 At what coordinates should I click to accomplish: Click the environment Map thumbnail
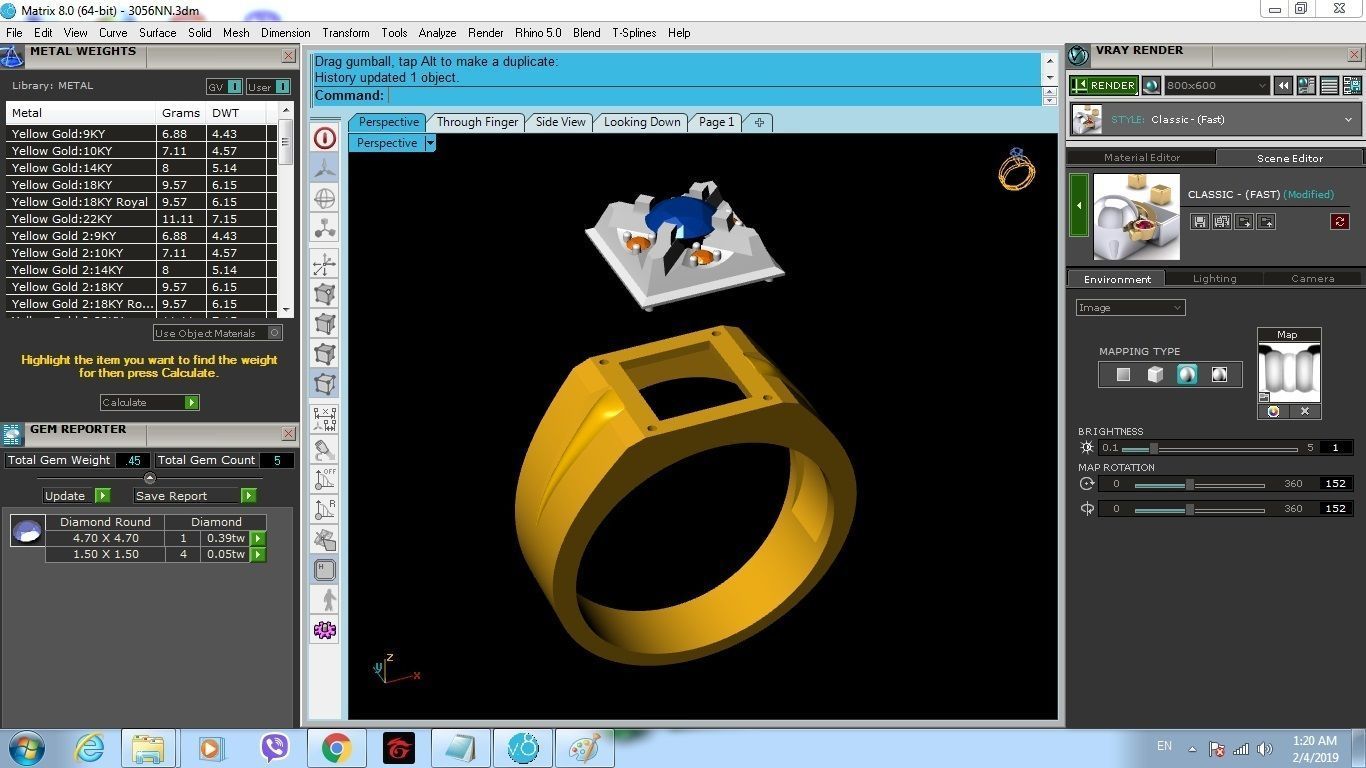[1289, 372]
